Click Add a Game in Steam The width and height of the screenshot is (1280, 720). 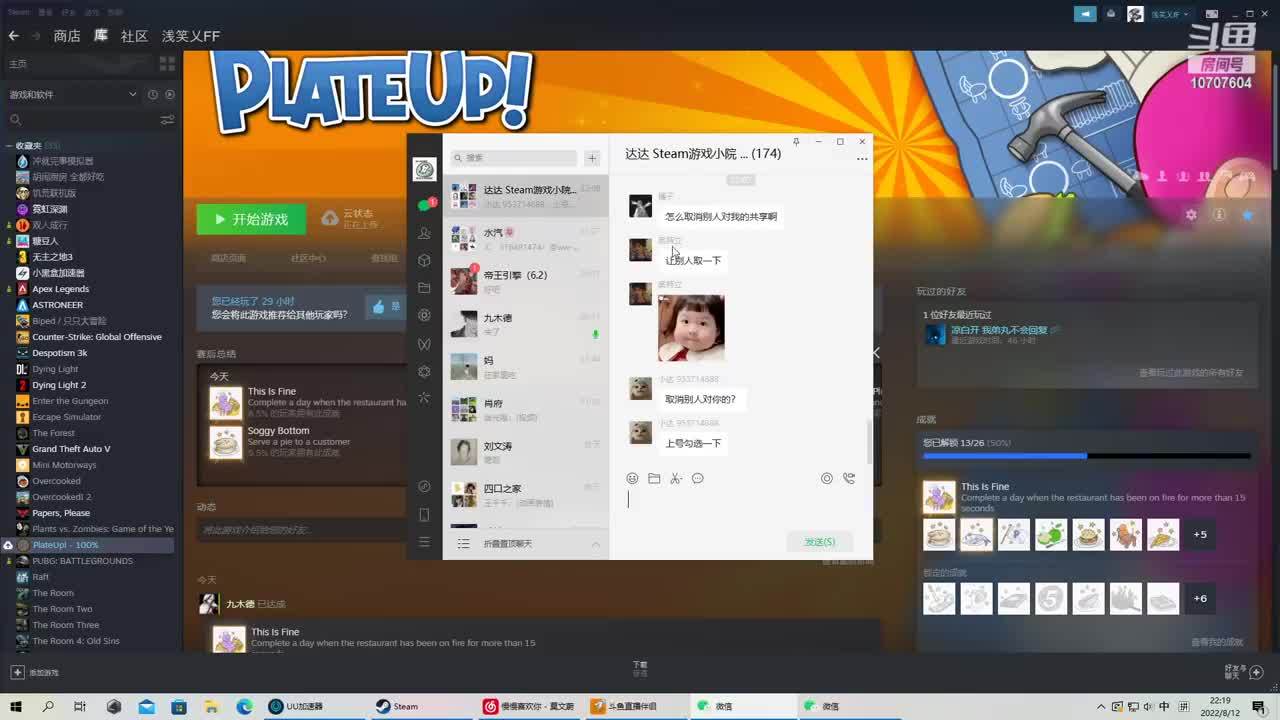coord(35,673)
